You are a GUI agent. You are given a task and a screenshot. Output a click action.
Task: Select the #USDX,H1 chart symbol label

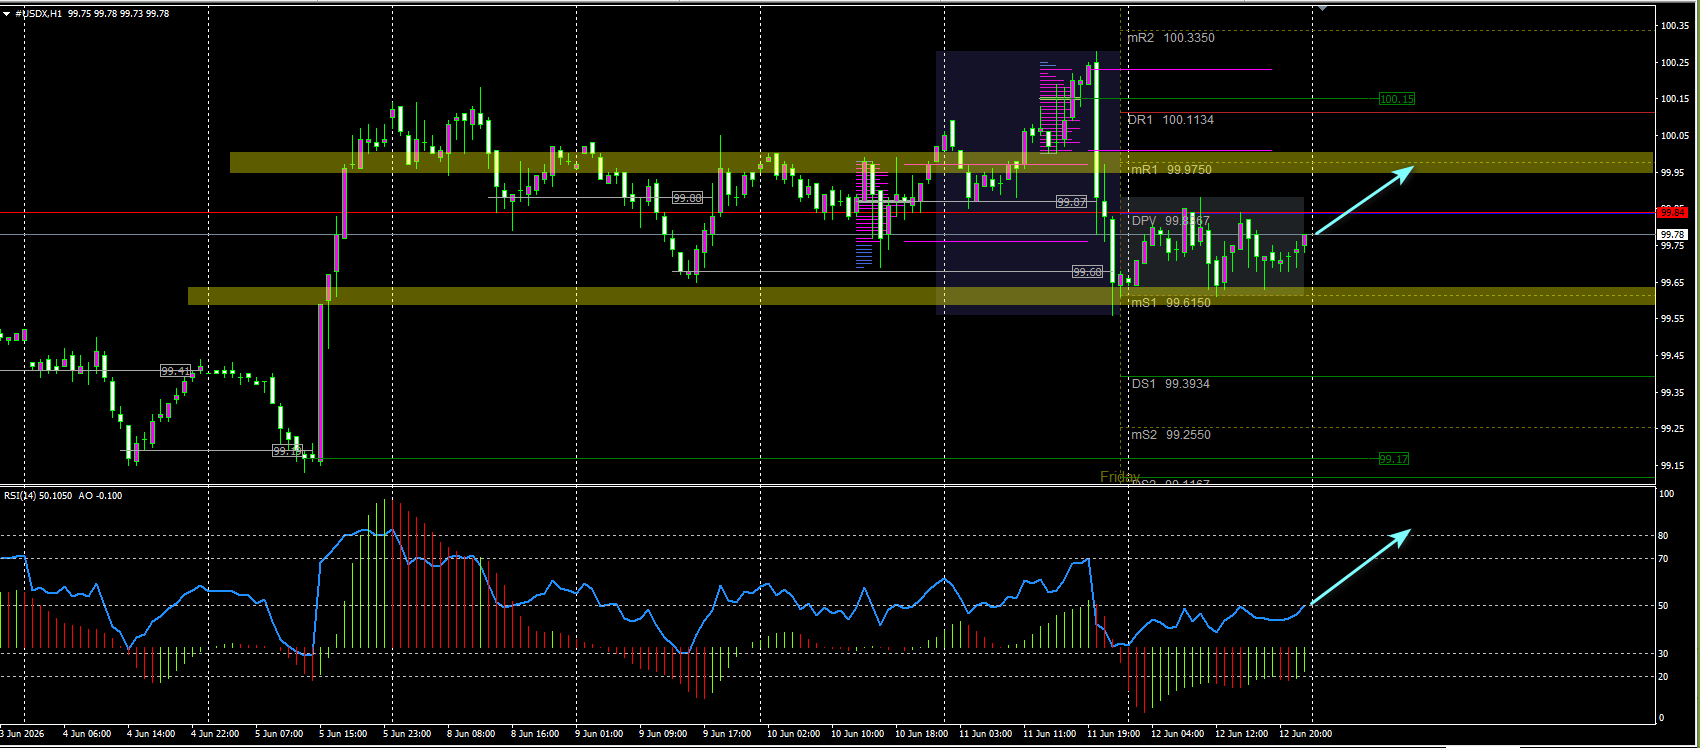pos(39,14)
